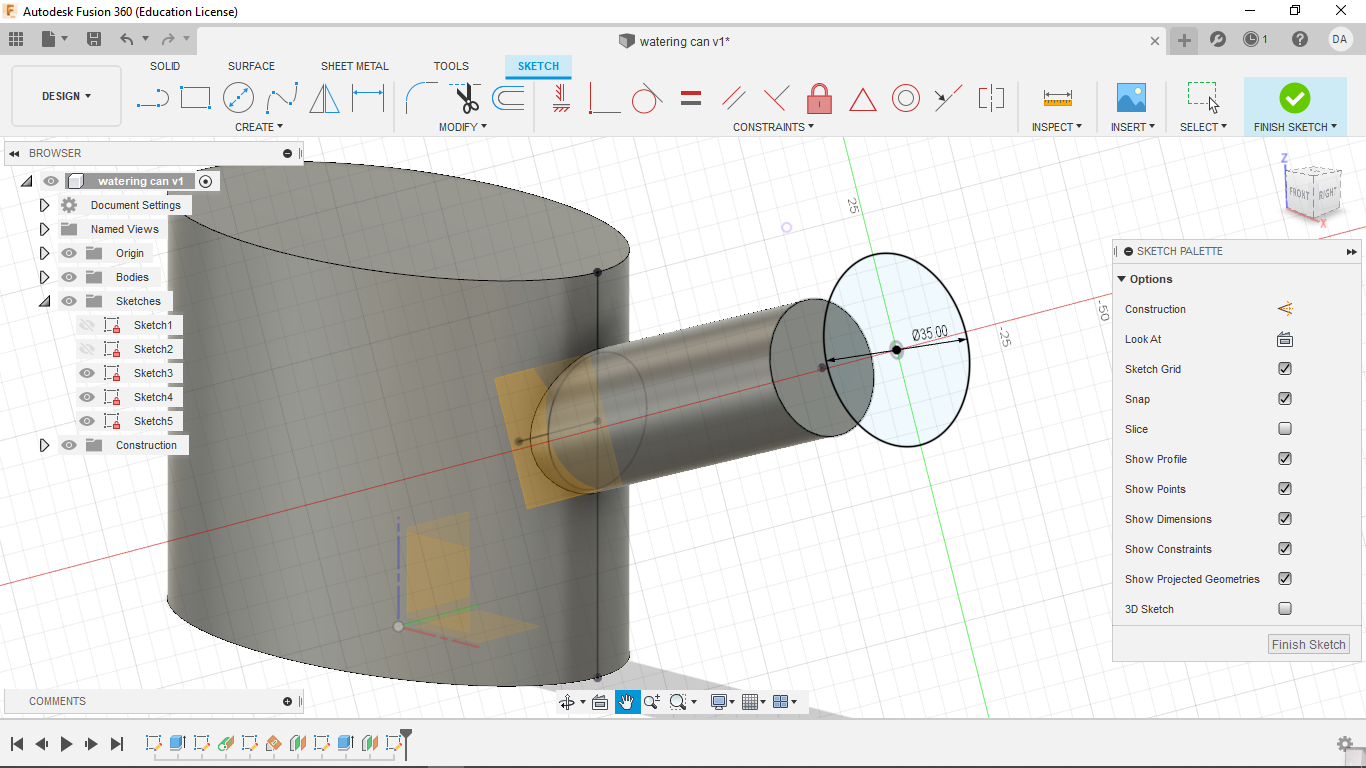Apply the Symmetry constraint
Image resolution: width=1366 pixels, height=768 pixels.
coord(991,98)
